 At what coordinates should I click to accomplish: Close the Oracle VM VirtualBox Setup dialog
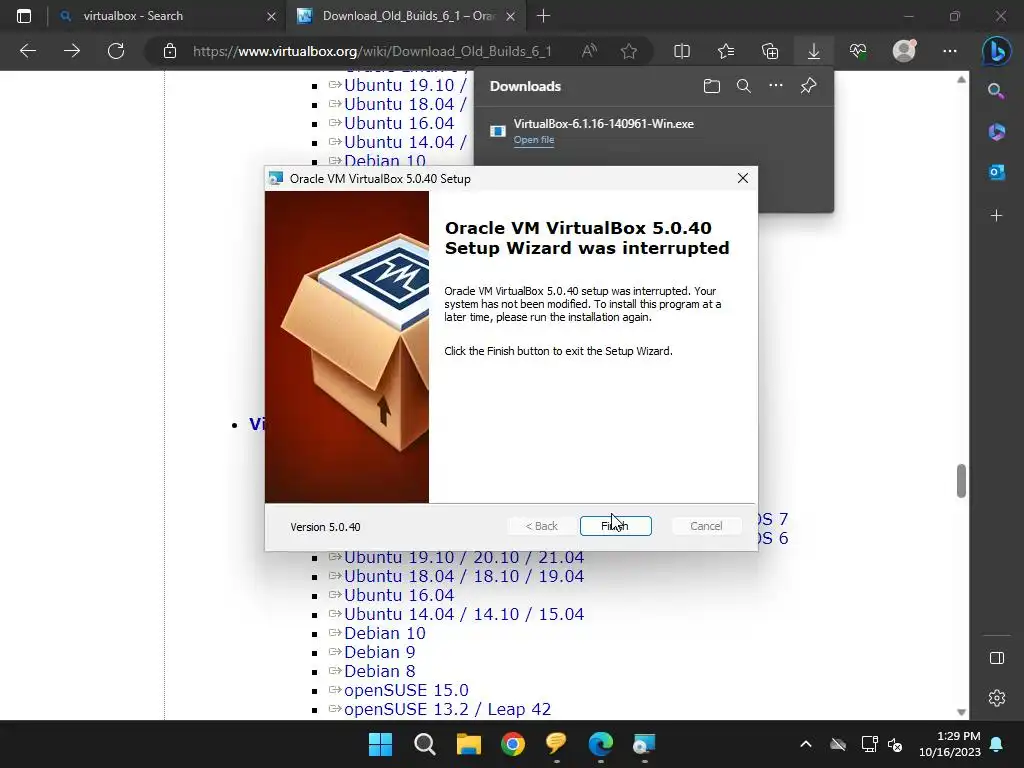(x=743, y=178)
